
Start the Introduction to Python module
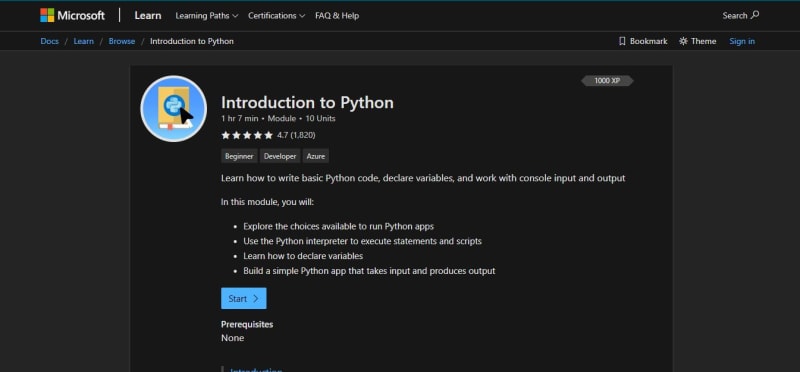point(243,299)
